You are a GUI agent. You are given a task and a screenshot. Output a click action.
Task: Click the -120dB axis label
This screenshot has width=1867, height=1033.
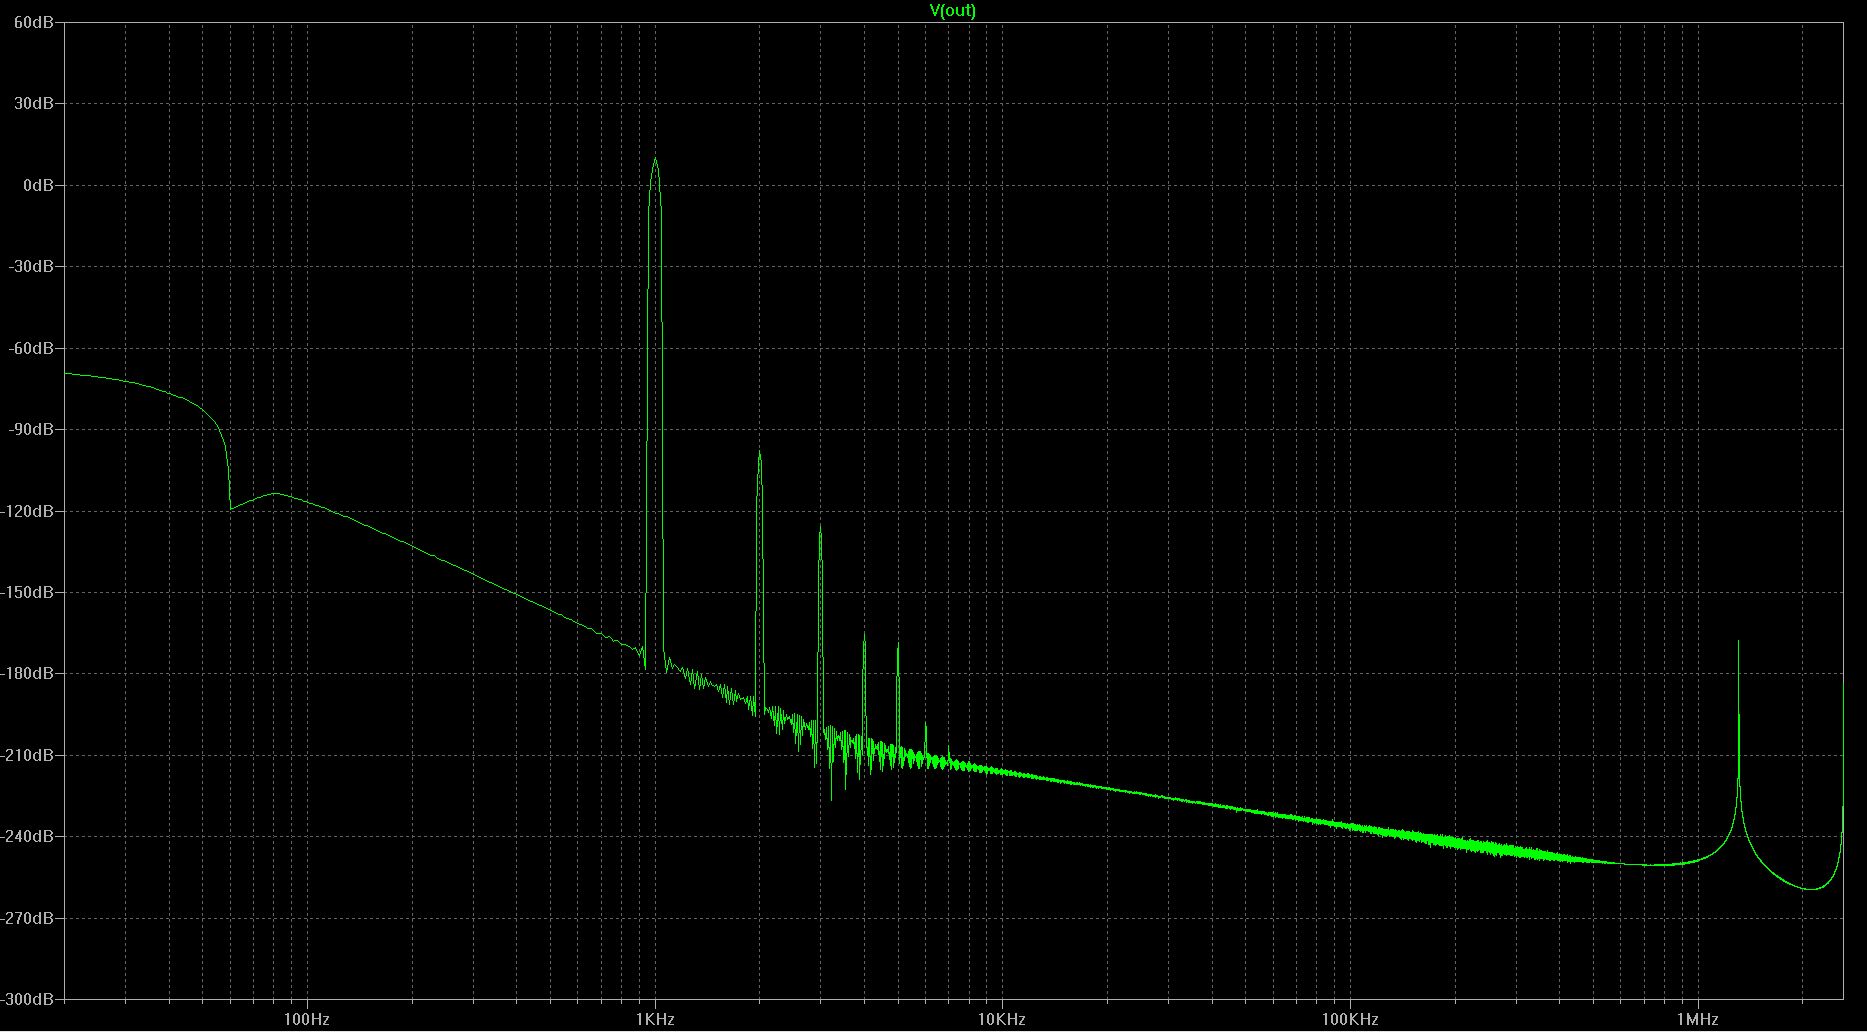(x=28, y=511)
